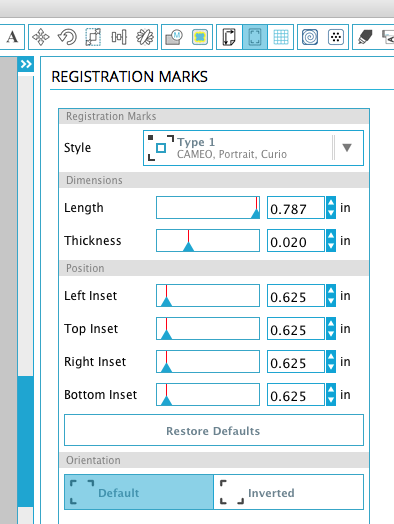394x524 pixels.
Task: Click the Bottom Inset slider
Action: click(x=208, y=394)
